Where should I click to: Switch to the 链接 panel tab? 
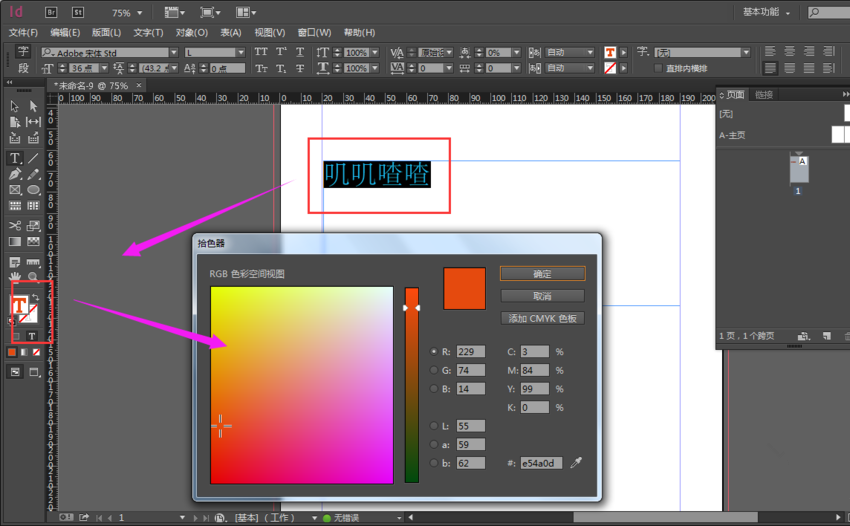[x=764, y=95]
